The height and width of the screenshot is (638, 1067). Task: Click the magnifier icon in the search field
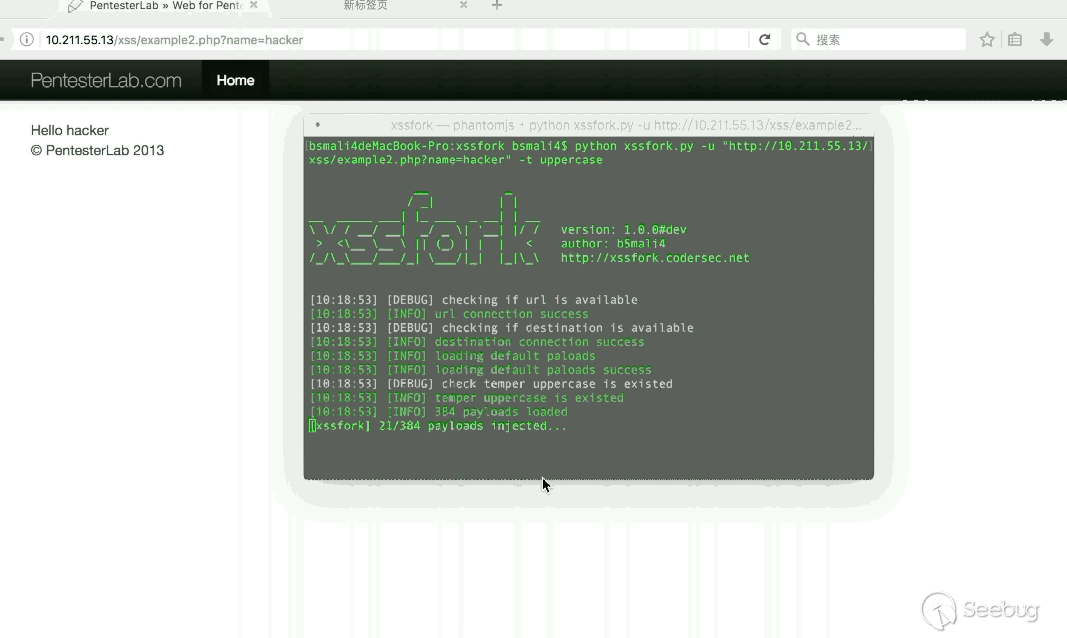(x=802, y=39)
